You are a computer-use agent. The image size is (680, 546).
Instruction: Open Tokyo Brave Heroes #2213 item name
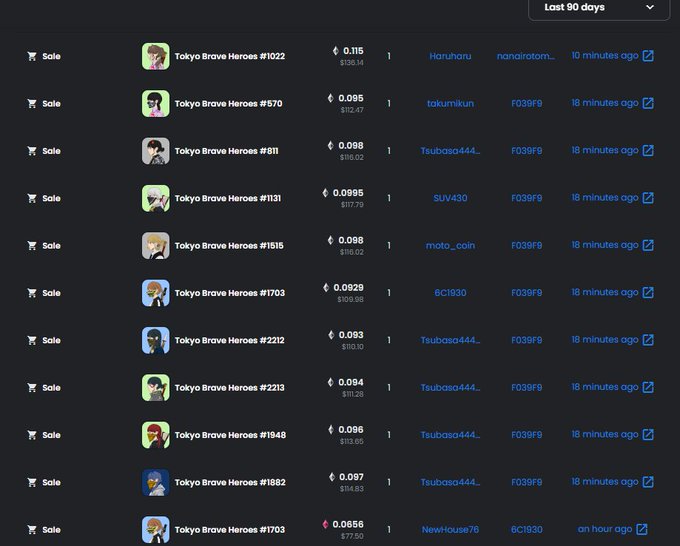pos(229,388)
